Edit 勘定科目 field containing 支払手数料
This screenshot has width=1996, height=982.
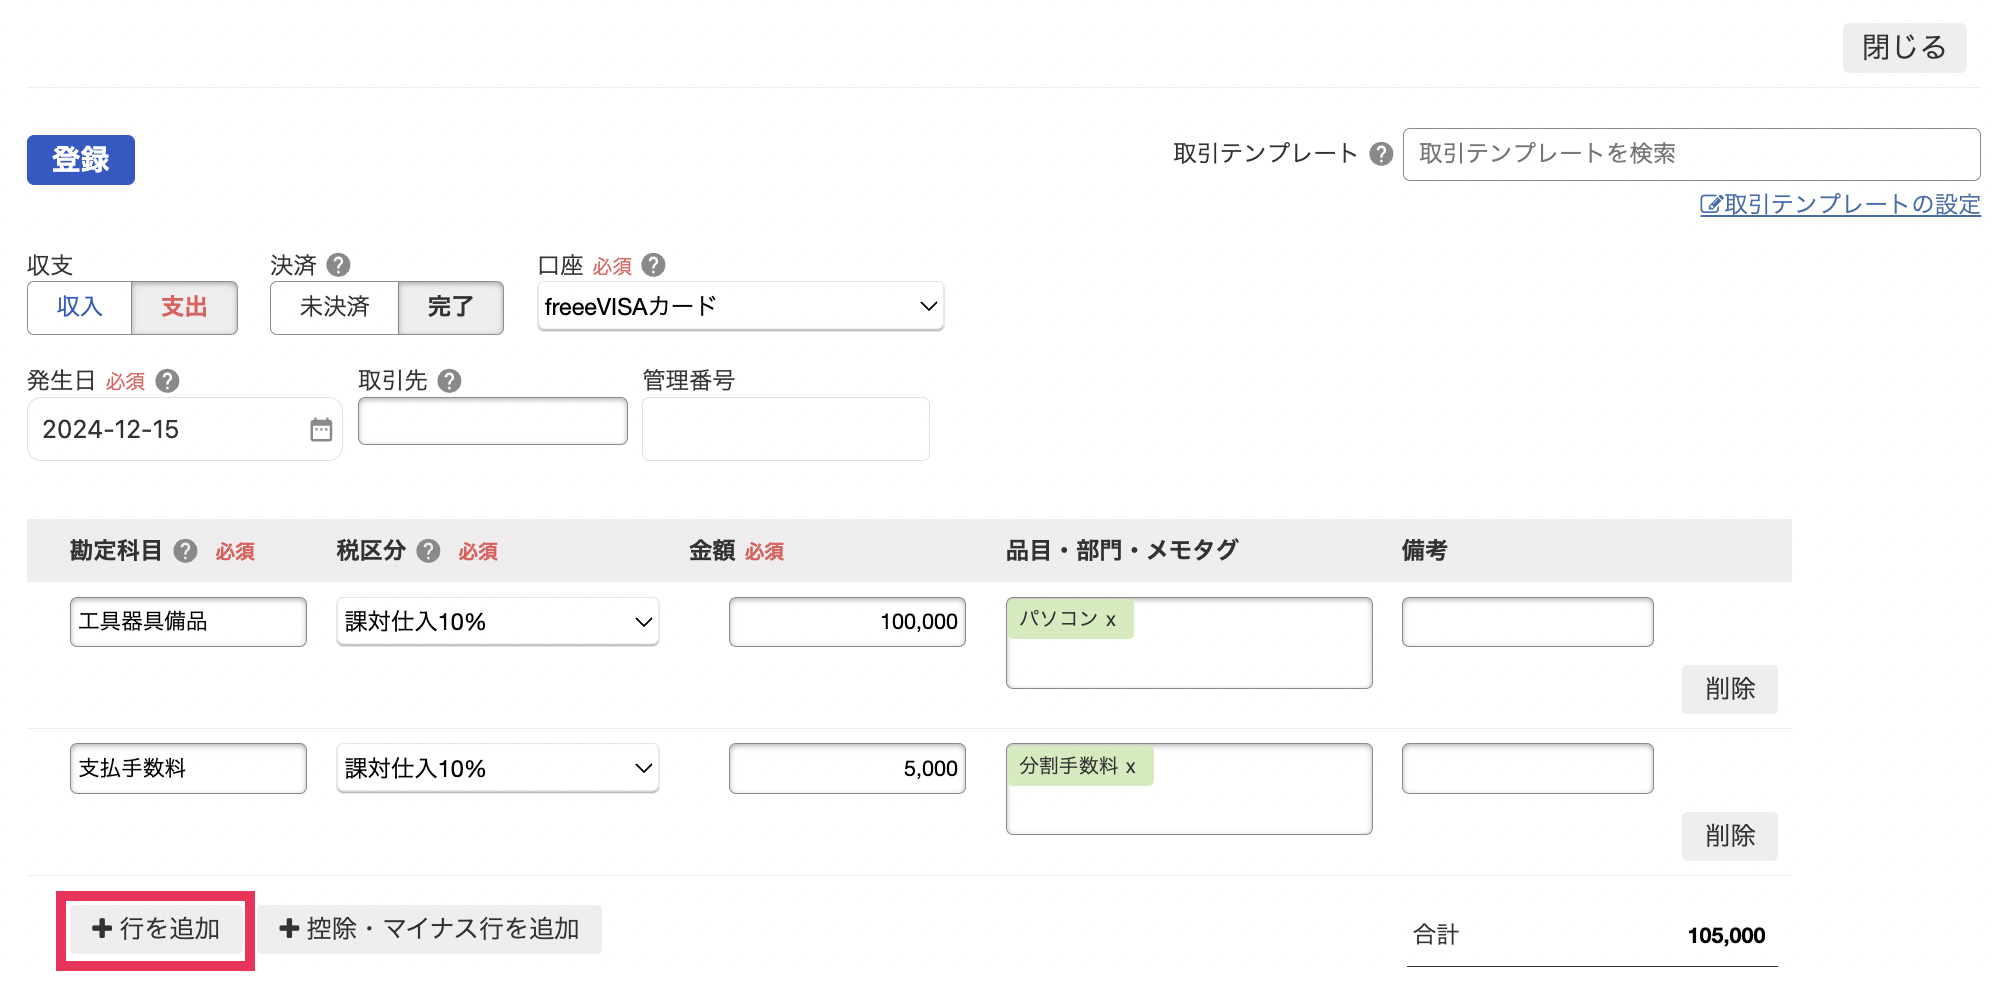click(x=188, y=769)
